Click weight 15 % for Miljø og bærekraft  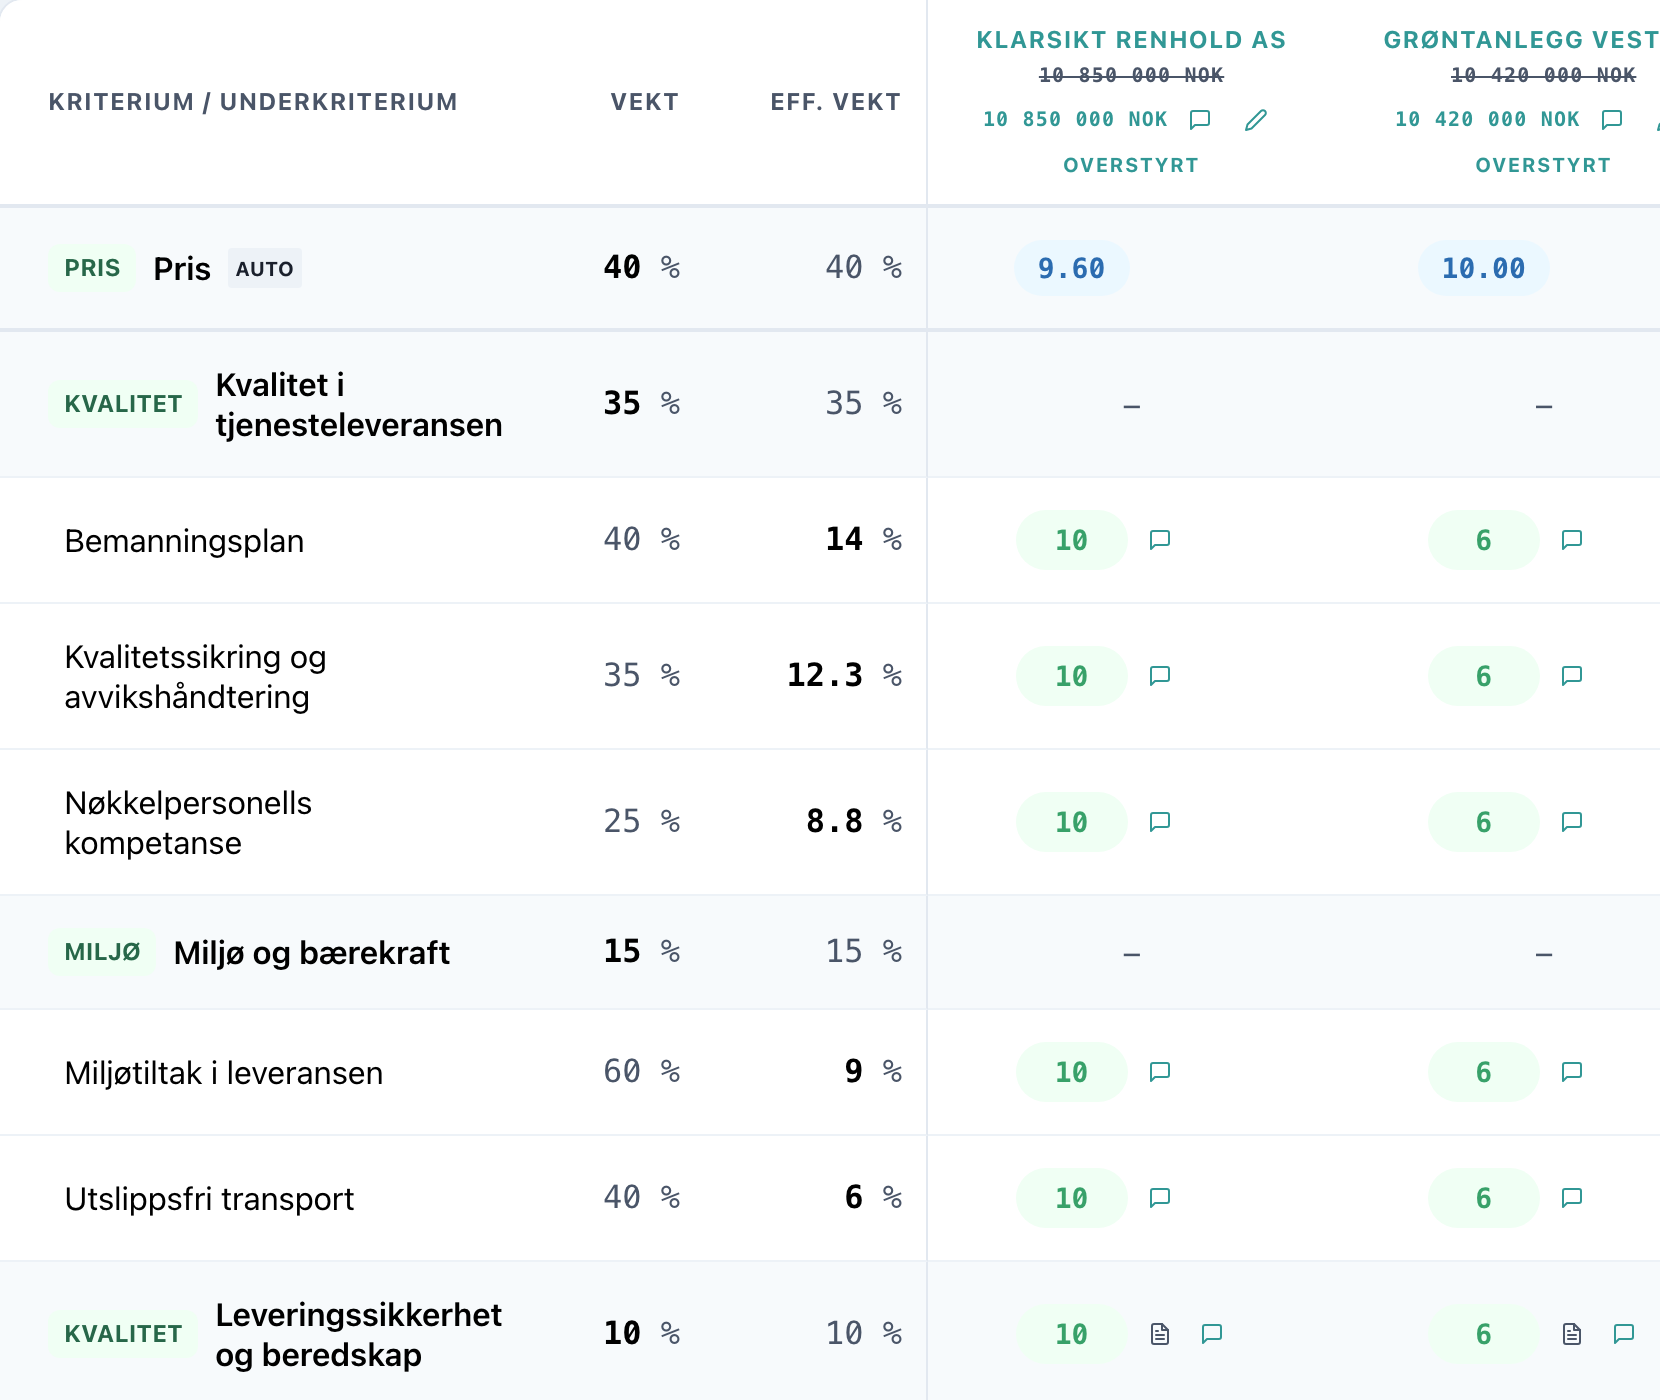click(642, 952)
